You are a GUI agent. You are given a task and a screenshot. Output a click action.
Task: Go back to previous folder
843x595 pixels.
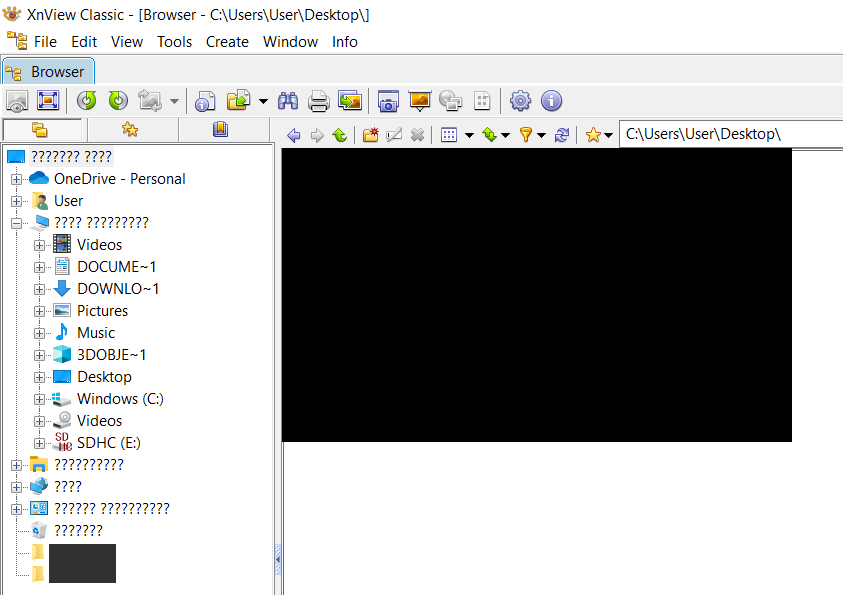click(x=294, y=135)
